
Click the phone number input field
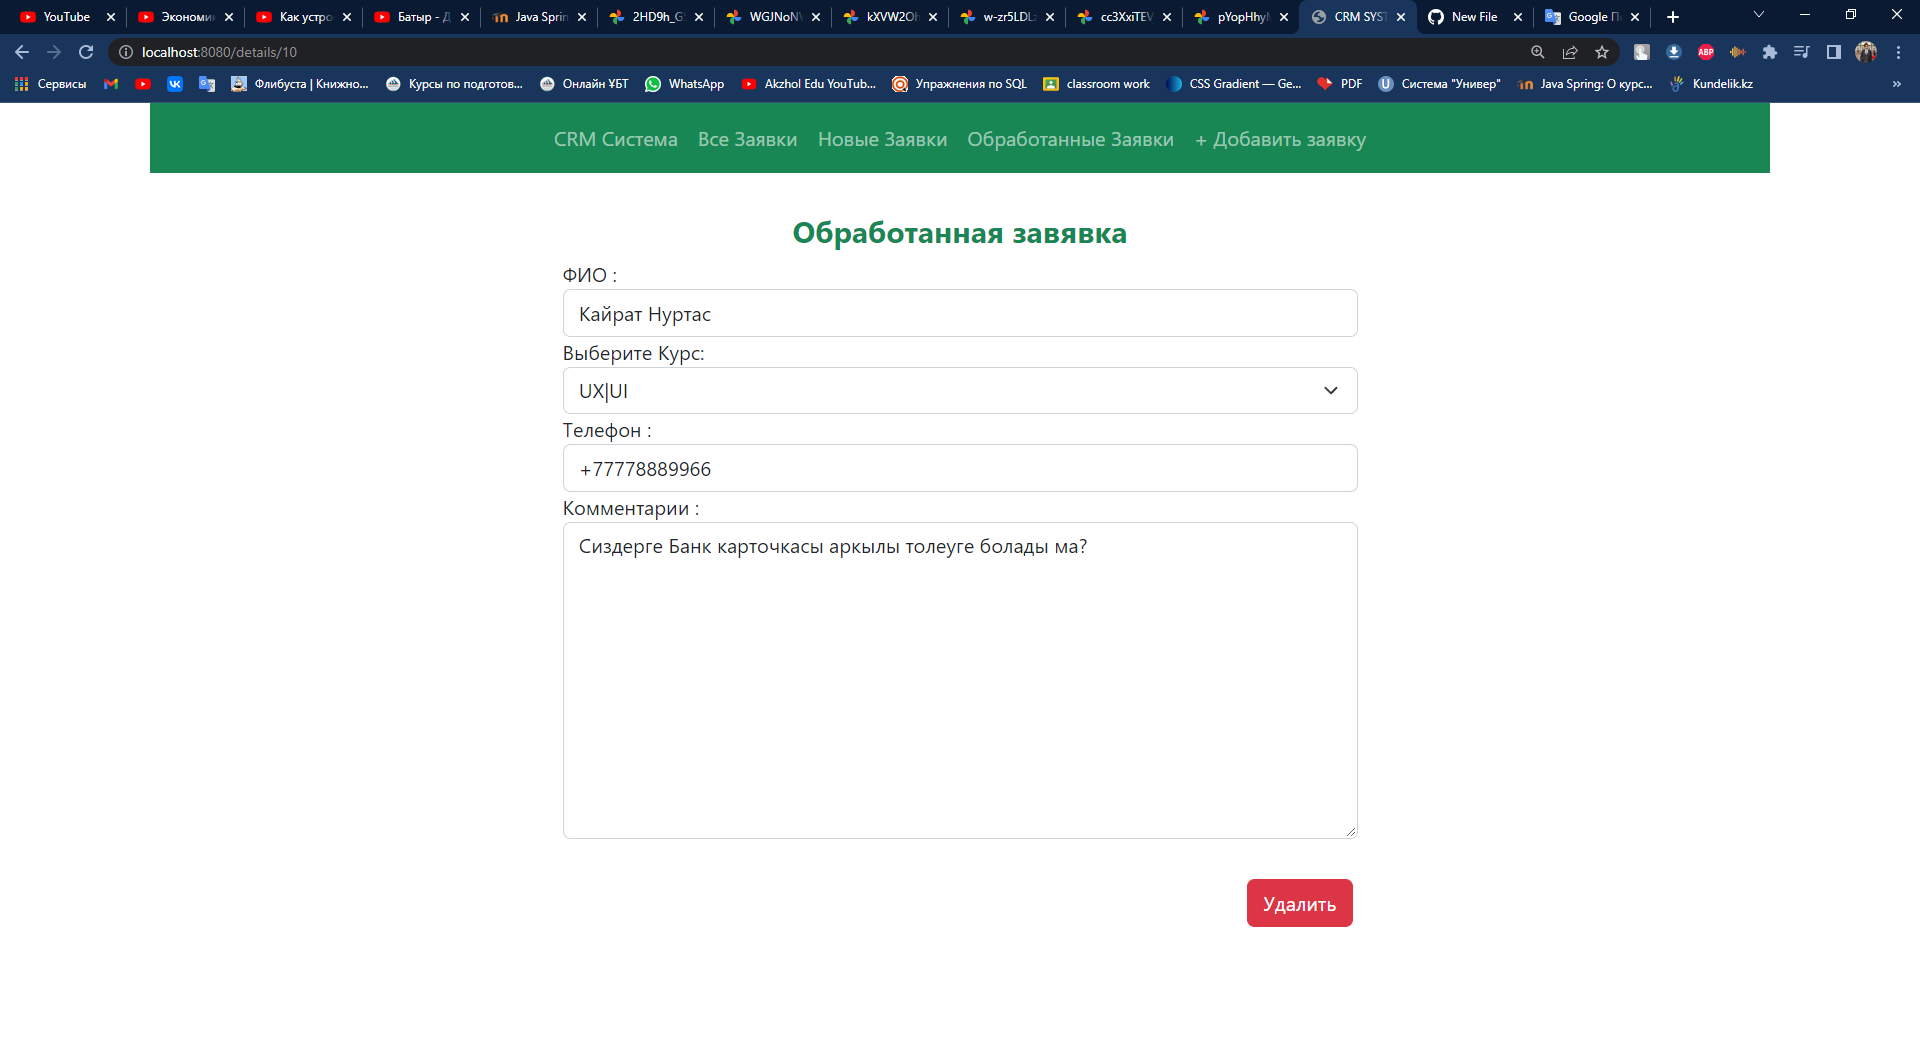(x=959, y=468)
